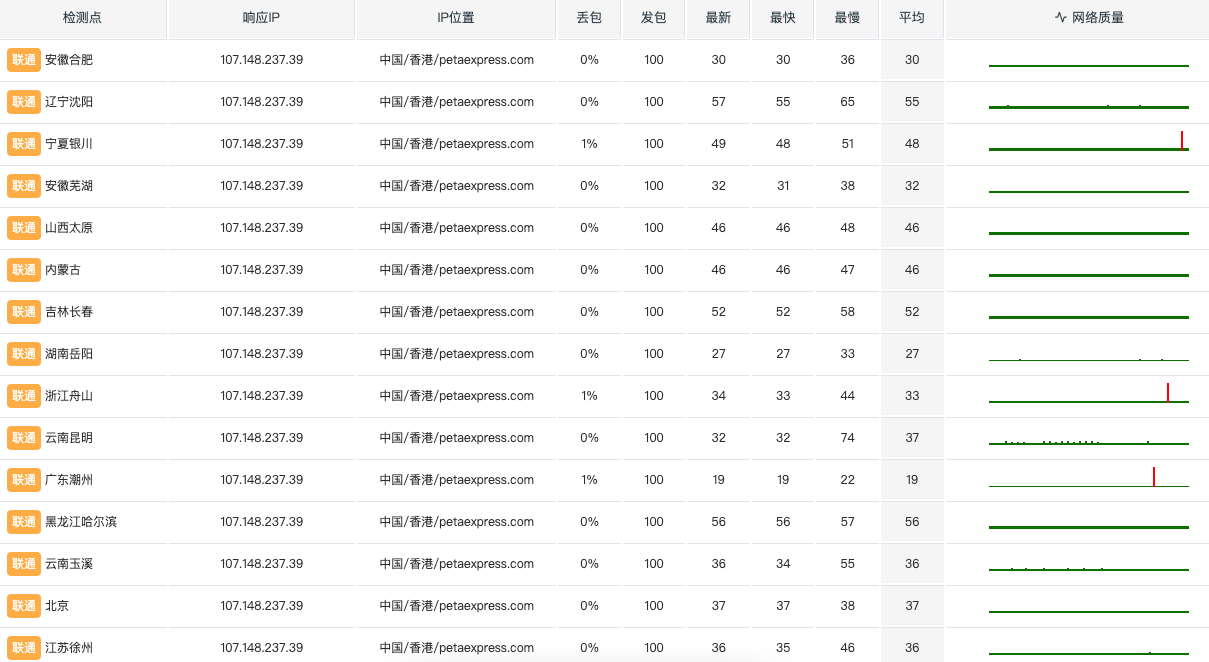Select the 安徽合肥 probe name

pos(69,60)
